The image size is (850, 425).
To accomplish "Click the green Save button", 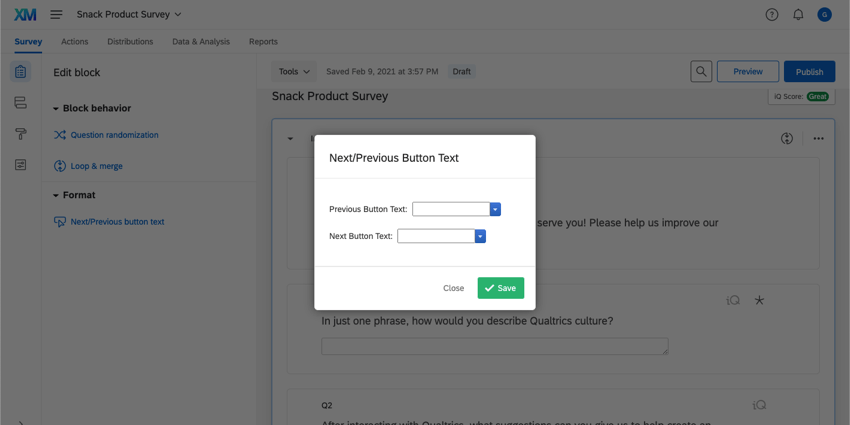I will tap(500, 288).
